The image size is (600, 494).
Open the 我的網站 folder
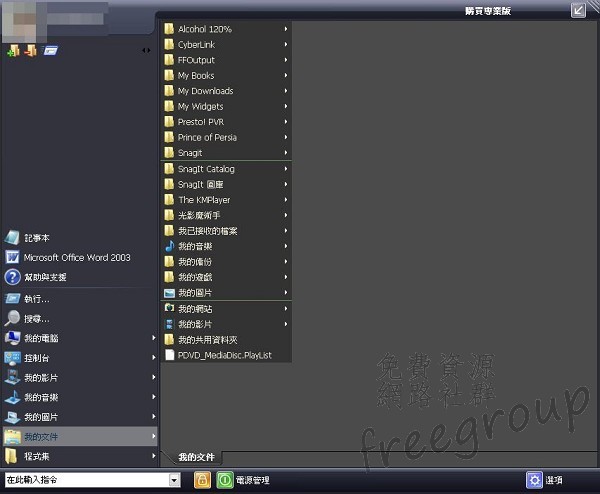coord(226,309)
